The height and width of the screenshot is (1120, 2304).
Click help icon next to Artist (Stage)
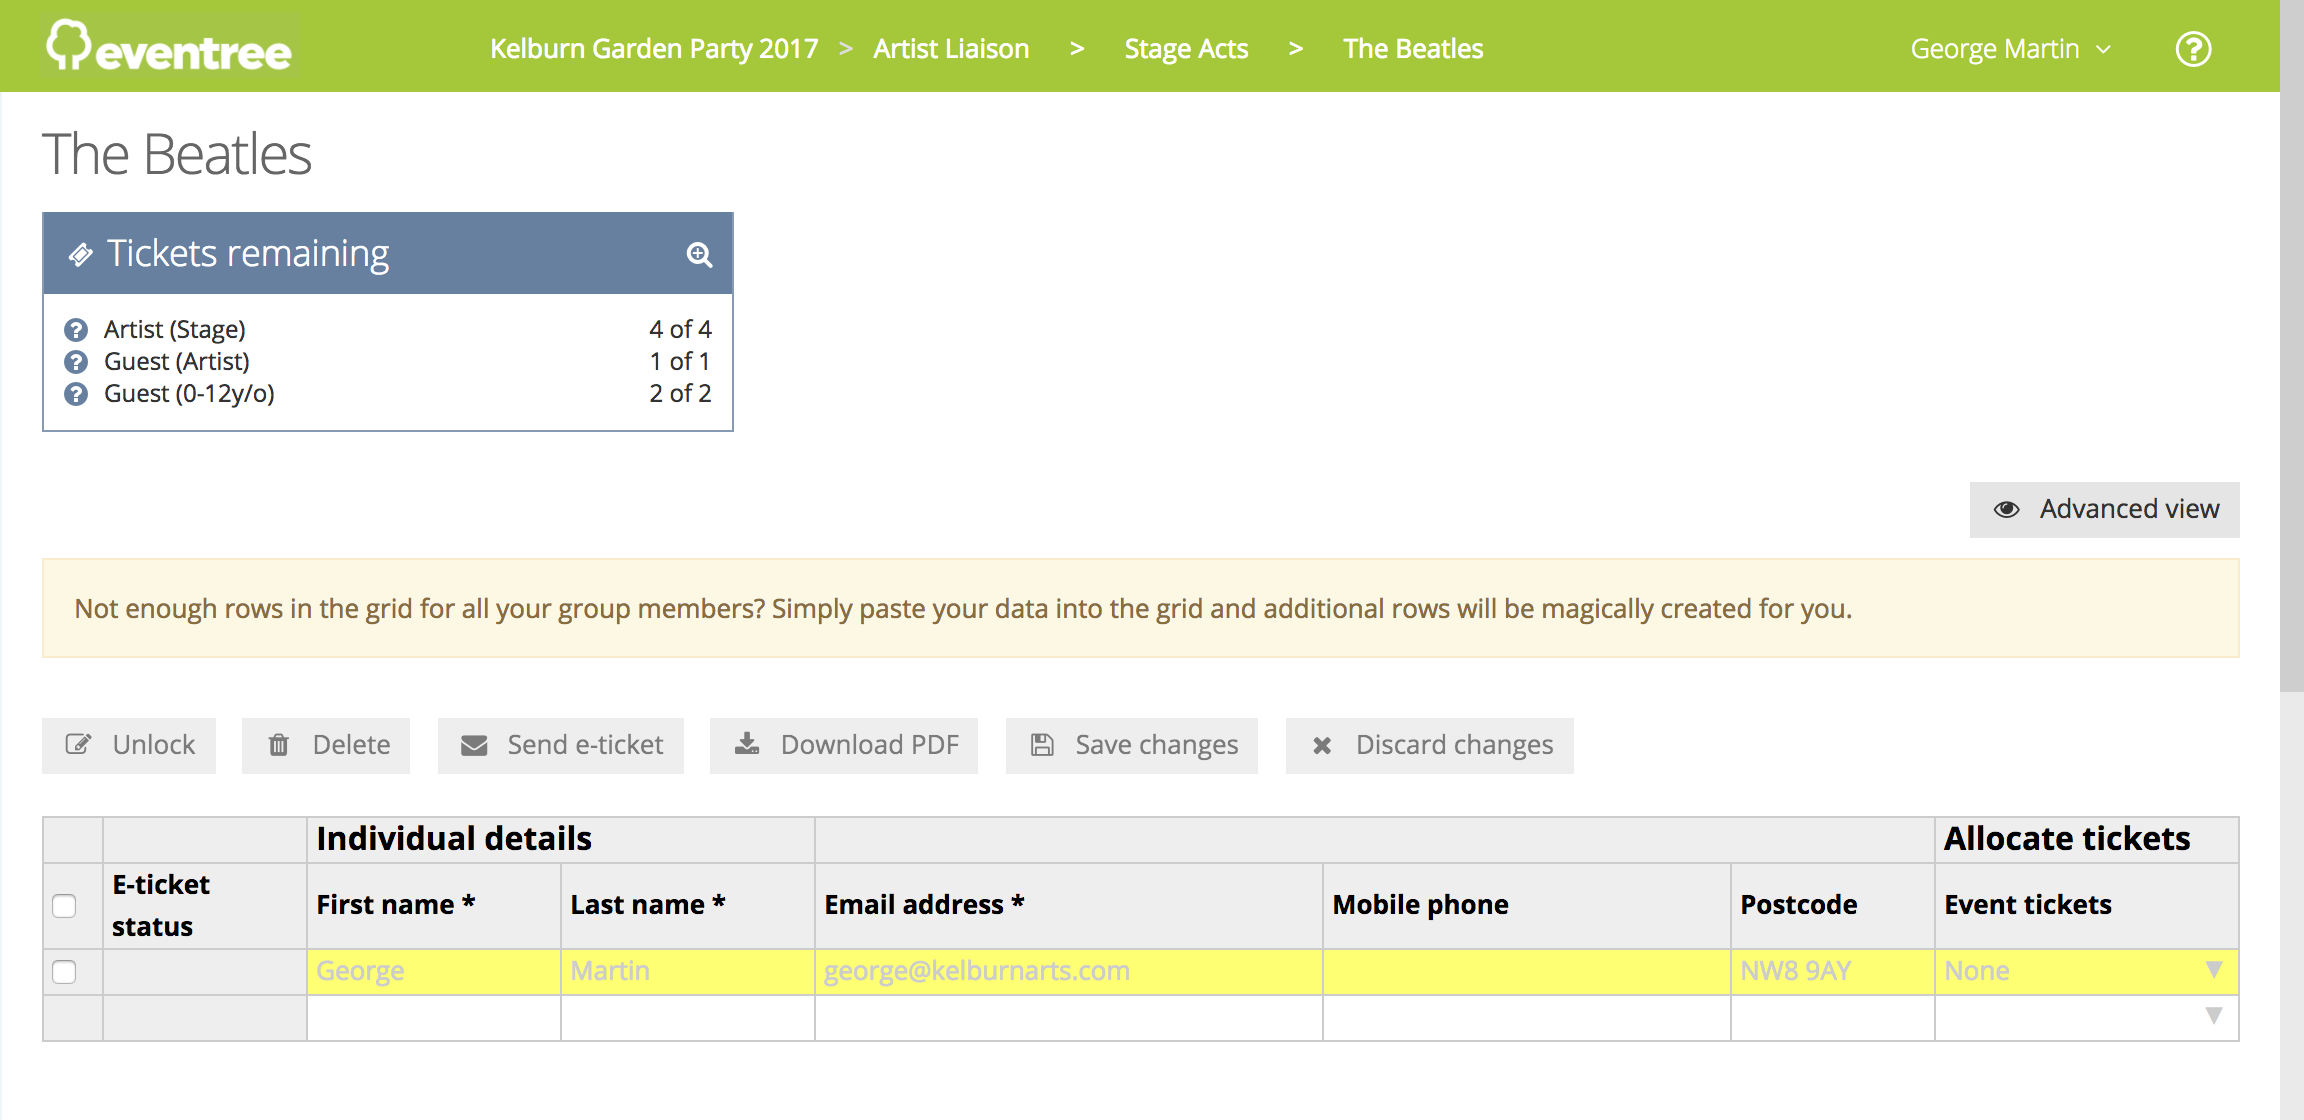tap(76, 330)
